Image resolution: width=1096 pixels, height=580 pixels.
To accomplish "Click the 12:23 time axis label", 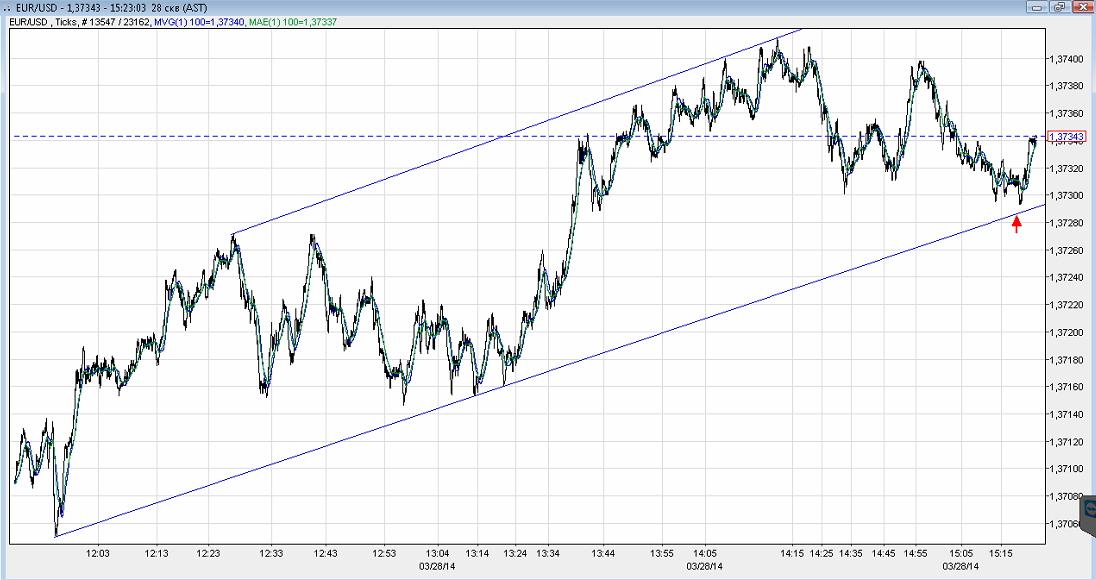I will 208,553.
